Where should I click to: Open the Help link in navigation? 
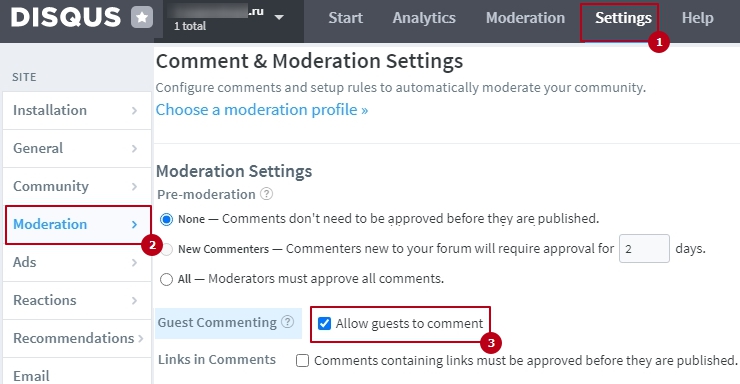[x=697, y=18]
